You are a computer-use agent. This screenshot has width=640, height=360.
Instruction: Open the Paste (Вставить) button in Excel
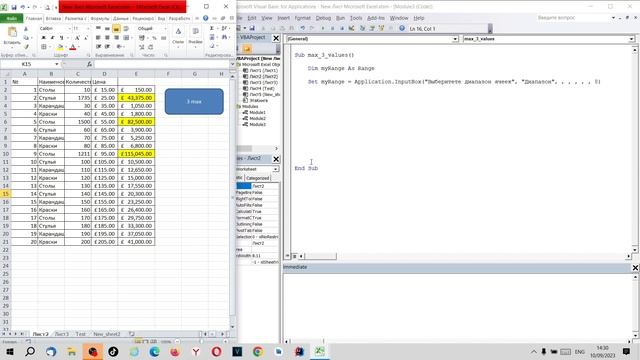coord(12,36)
